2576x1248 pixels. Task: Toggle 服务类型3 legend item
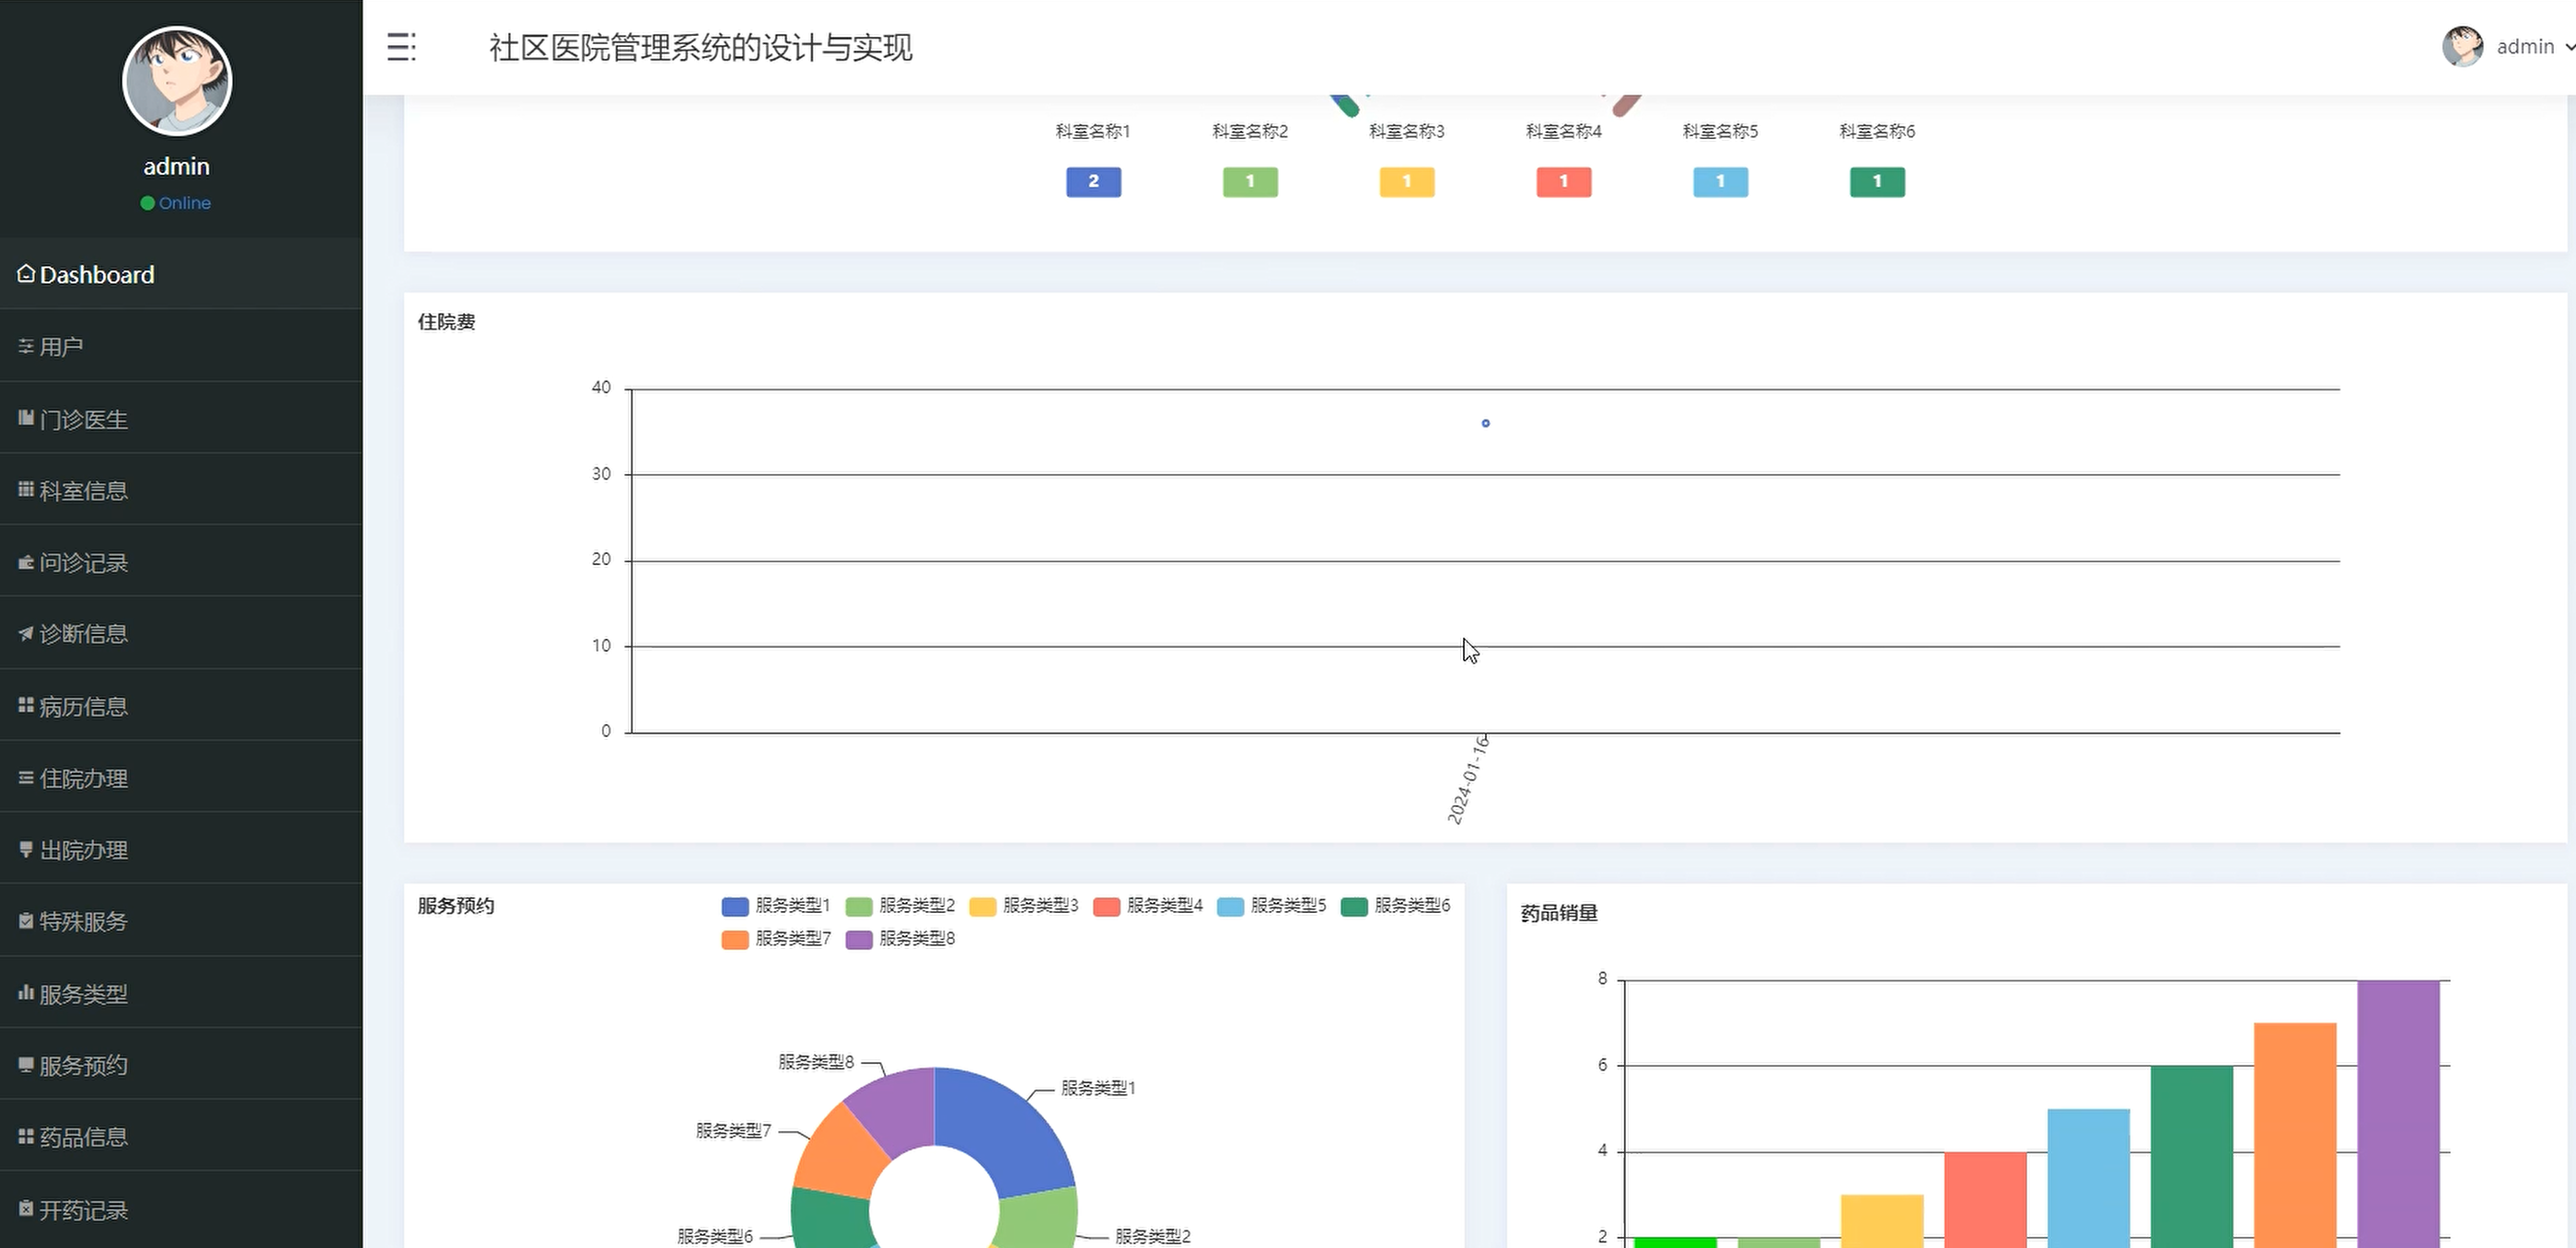(1024, 906)
